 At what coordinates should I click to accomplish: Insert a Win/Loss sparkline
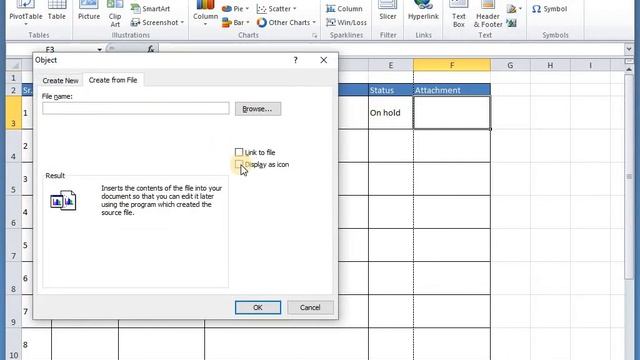point(346,22)
